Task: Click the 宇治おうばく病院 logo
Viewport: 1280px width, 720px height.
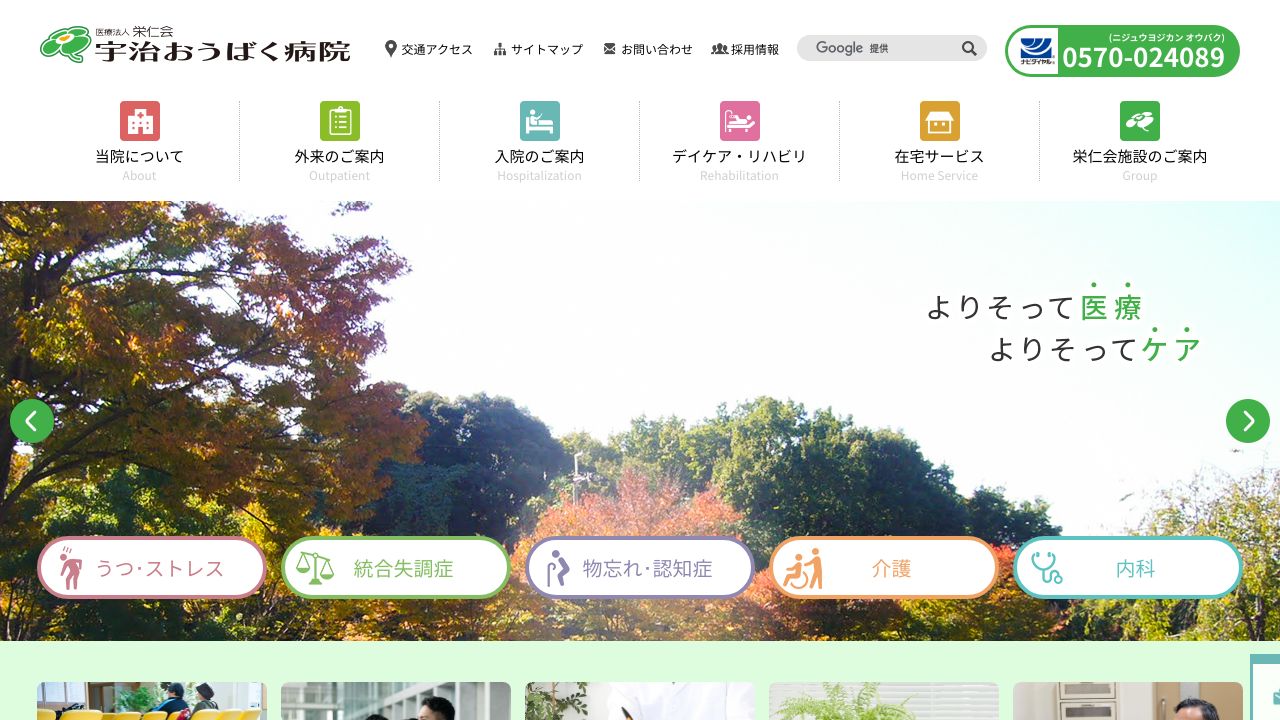Action: click(195, 45)
